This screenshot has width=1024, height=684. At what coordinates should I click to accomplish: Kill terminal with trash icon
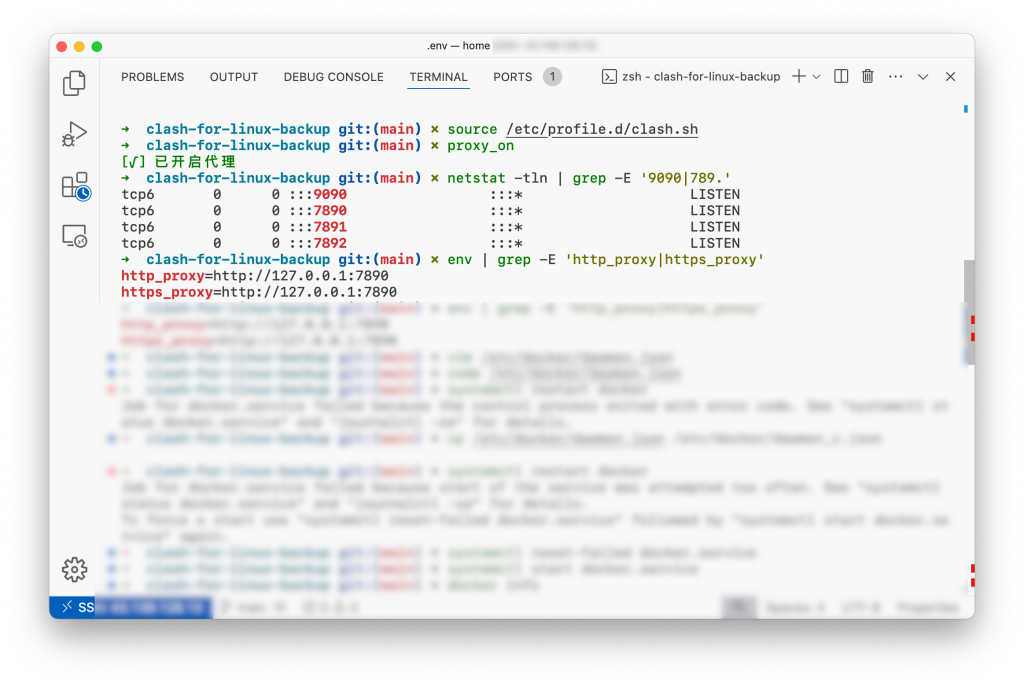(x=868, y=77)
